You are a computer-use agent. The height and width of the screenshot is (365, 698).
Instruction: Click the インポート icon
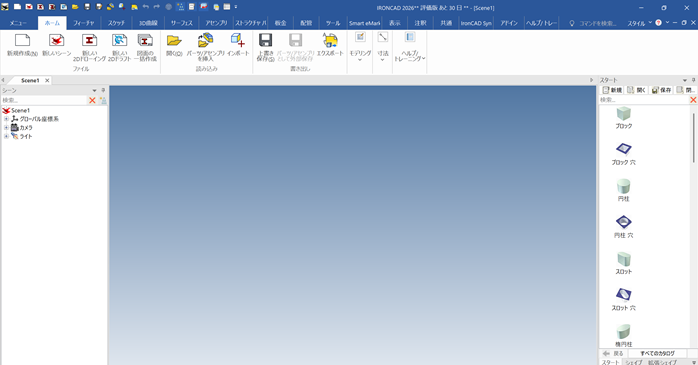pyautogui.click(x=238, y=41)
